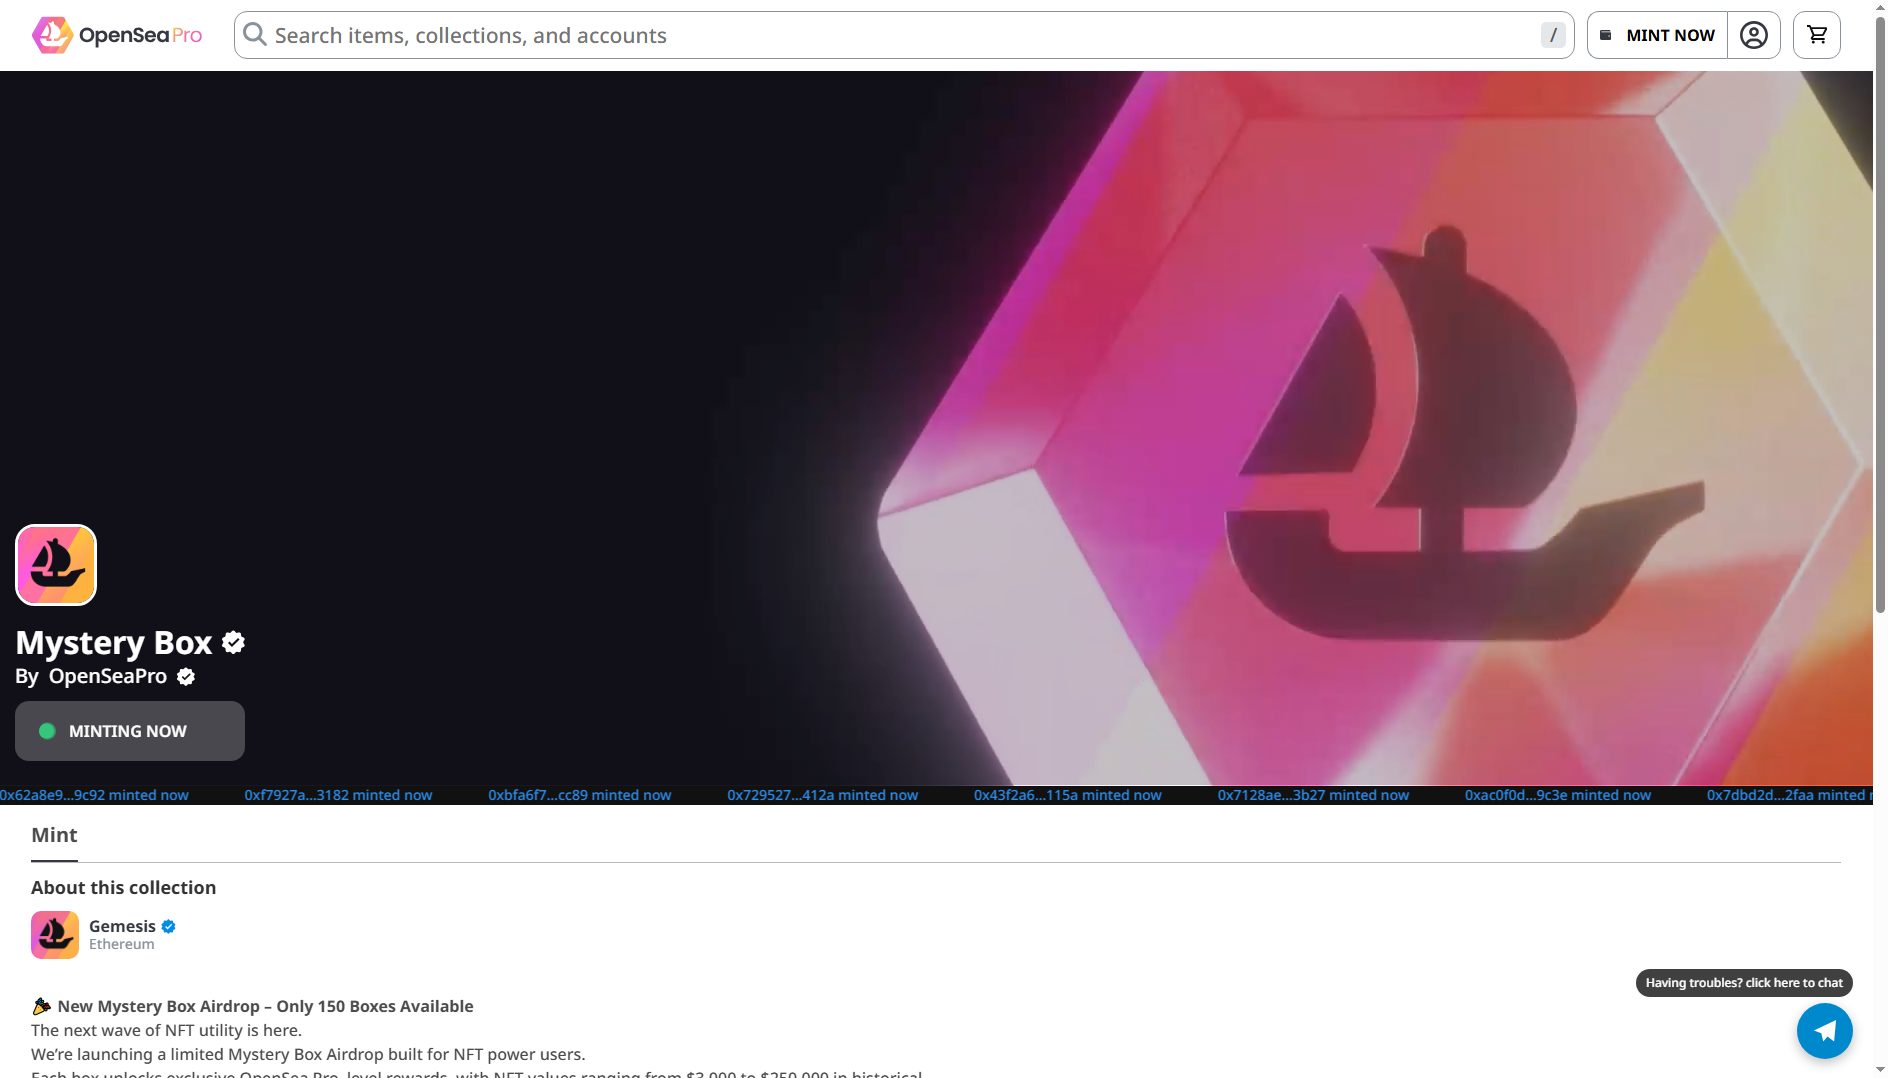Click ticker entry 0x729527...412a minted now
Image resolution: width=1888 pixels, height=1078 pixels.
[x=823, y=795]
